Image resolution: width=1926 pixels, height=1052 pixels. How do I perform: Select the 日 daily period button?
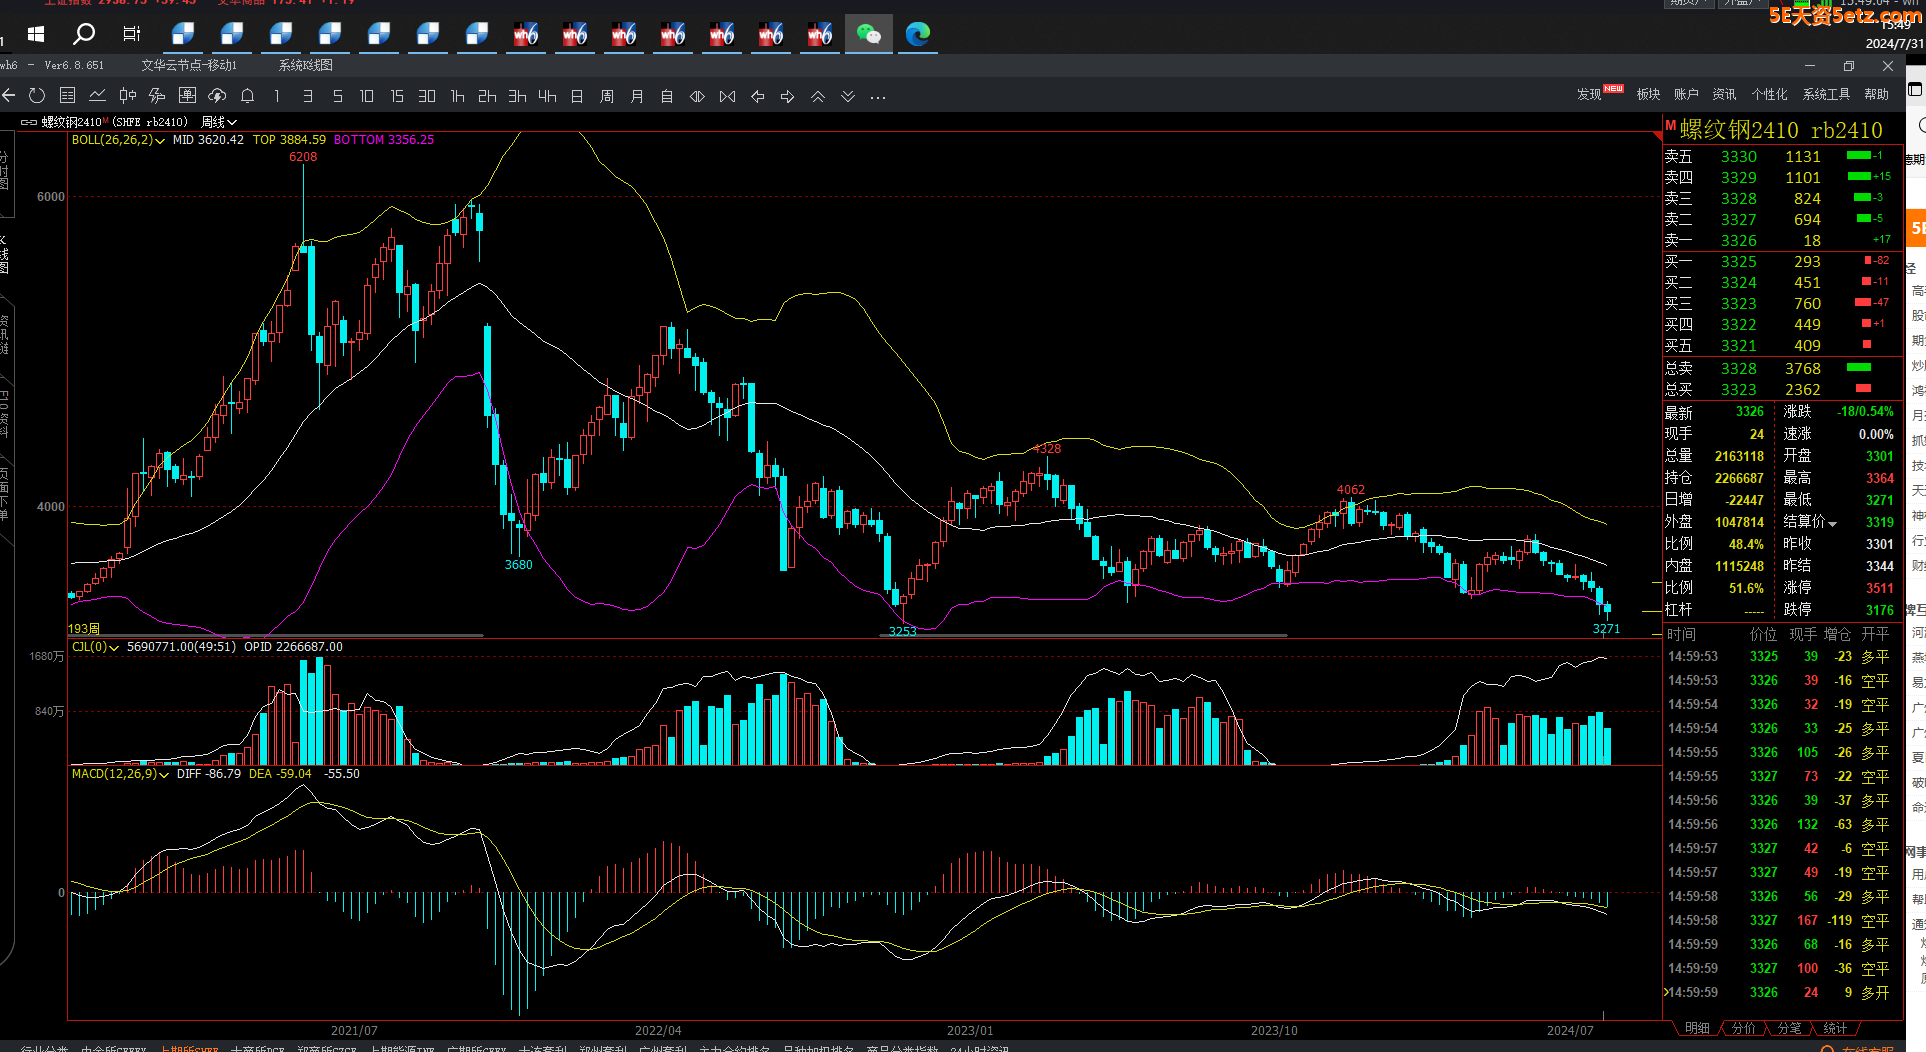[x=577, y=96]
